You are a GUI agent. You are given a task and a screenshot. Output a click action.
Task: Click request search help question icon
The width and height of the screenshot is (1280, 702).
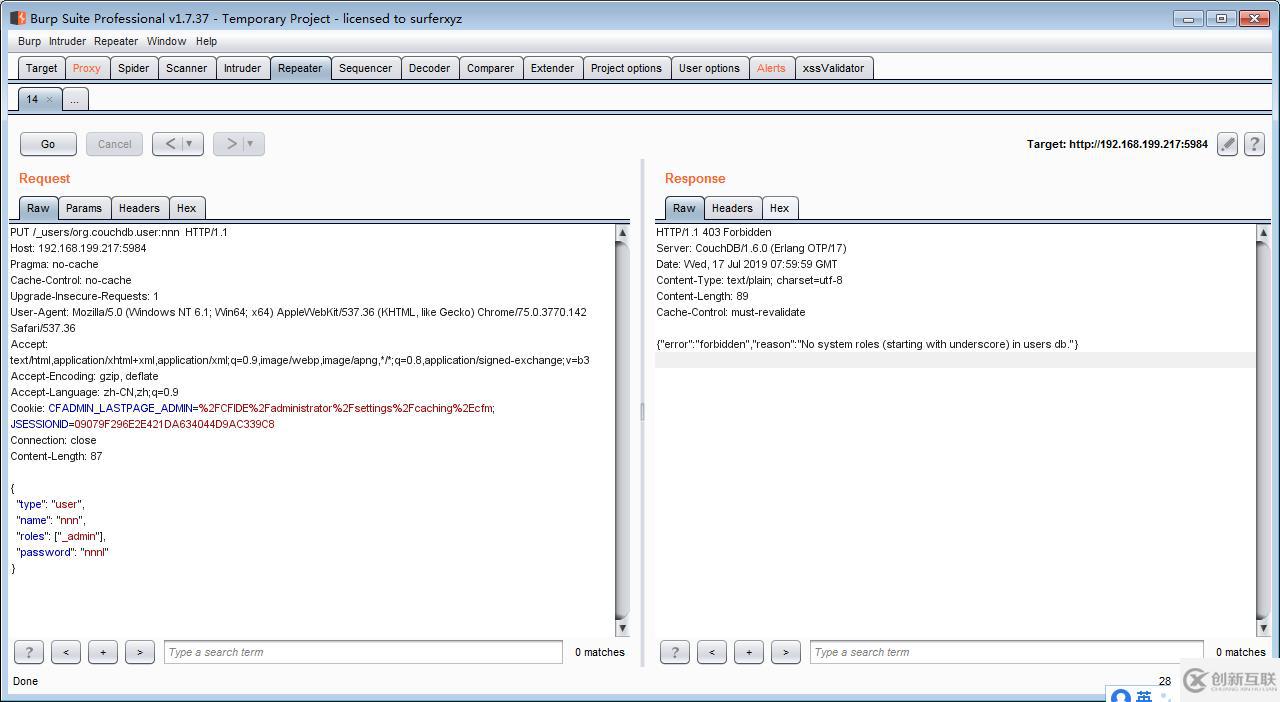(29, 652)
